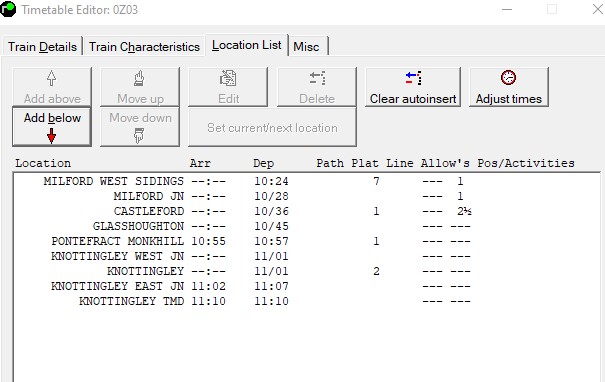Image resolution: width=605 pixels, height=382 pixels.
Task: Click the Pos/Activities column header
Action: pos(526,163)
